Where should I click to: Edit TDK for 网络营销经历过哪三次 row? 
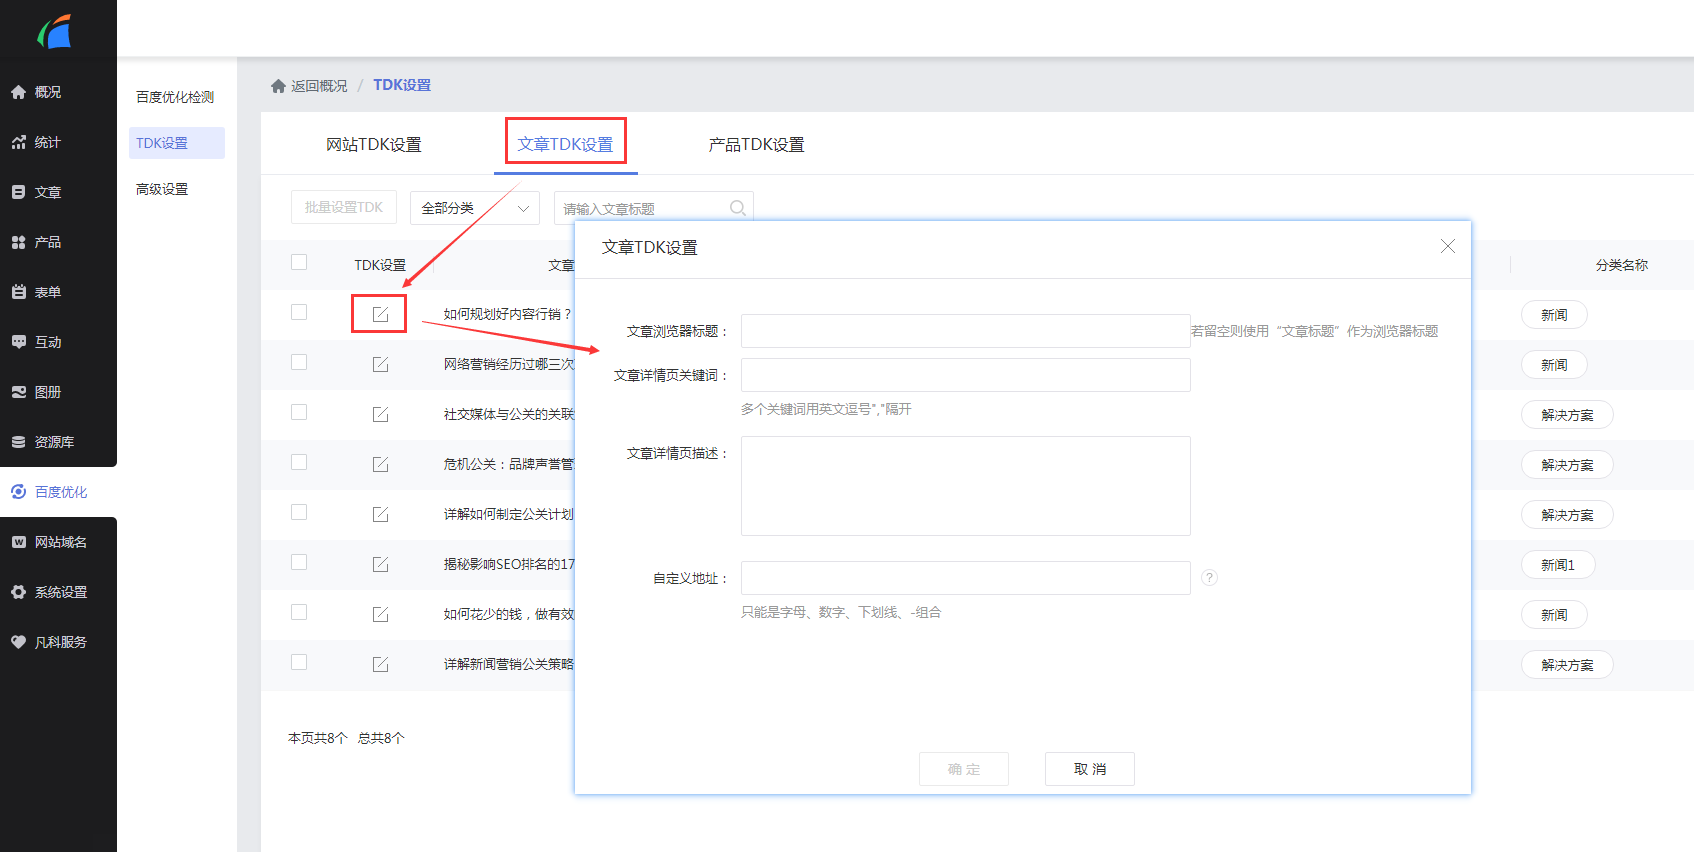coord(380,364)
